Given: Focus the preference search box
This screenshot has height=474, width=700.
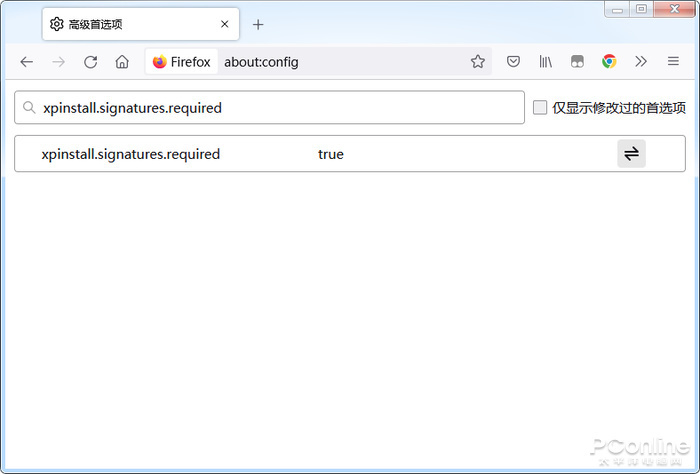Looking at the screenshot, I should (269, 108).
